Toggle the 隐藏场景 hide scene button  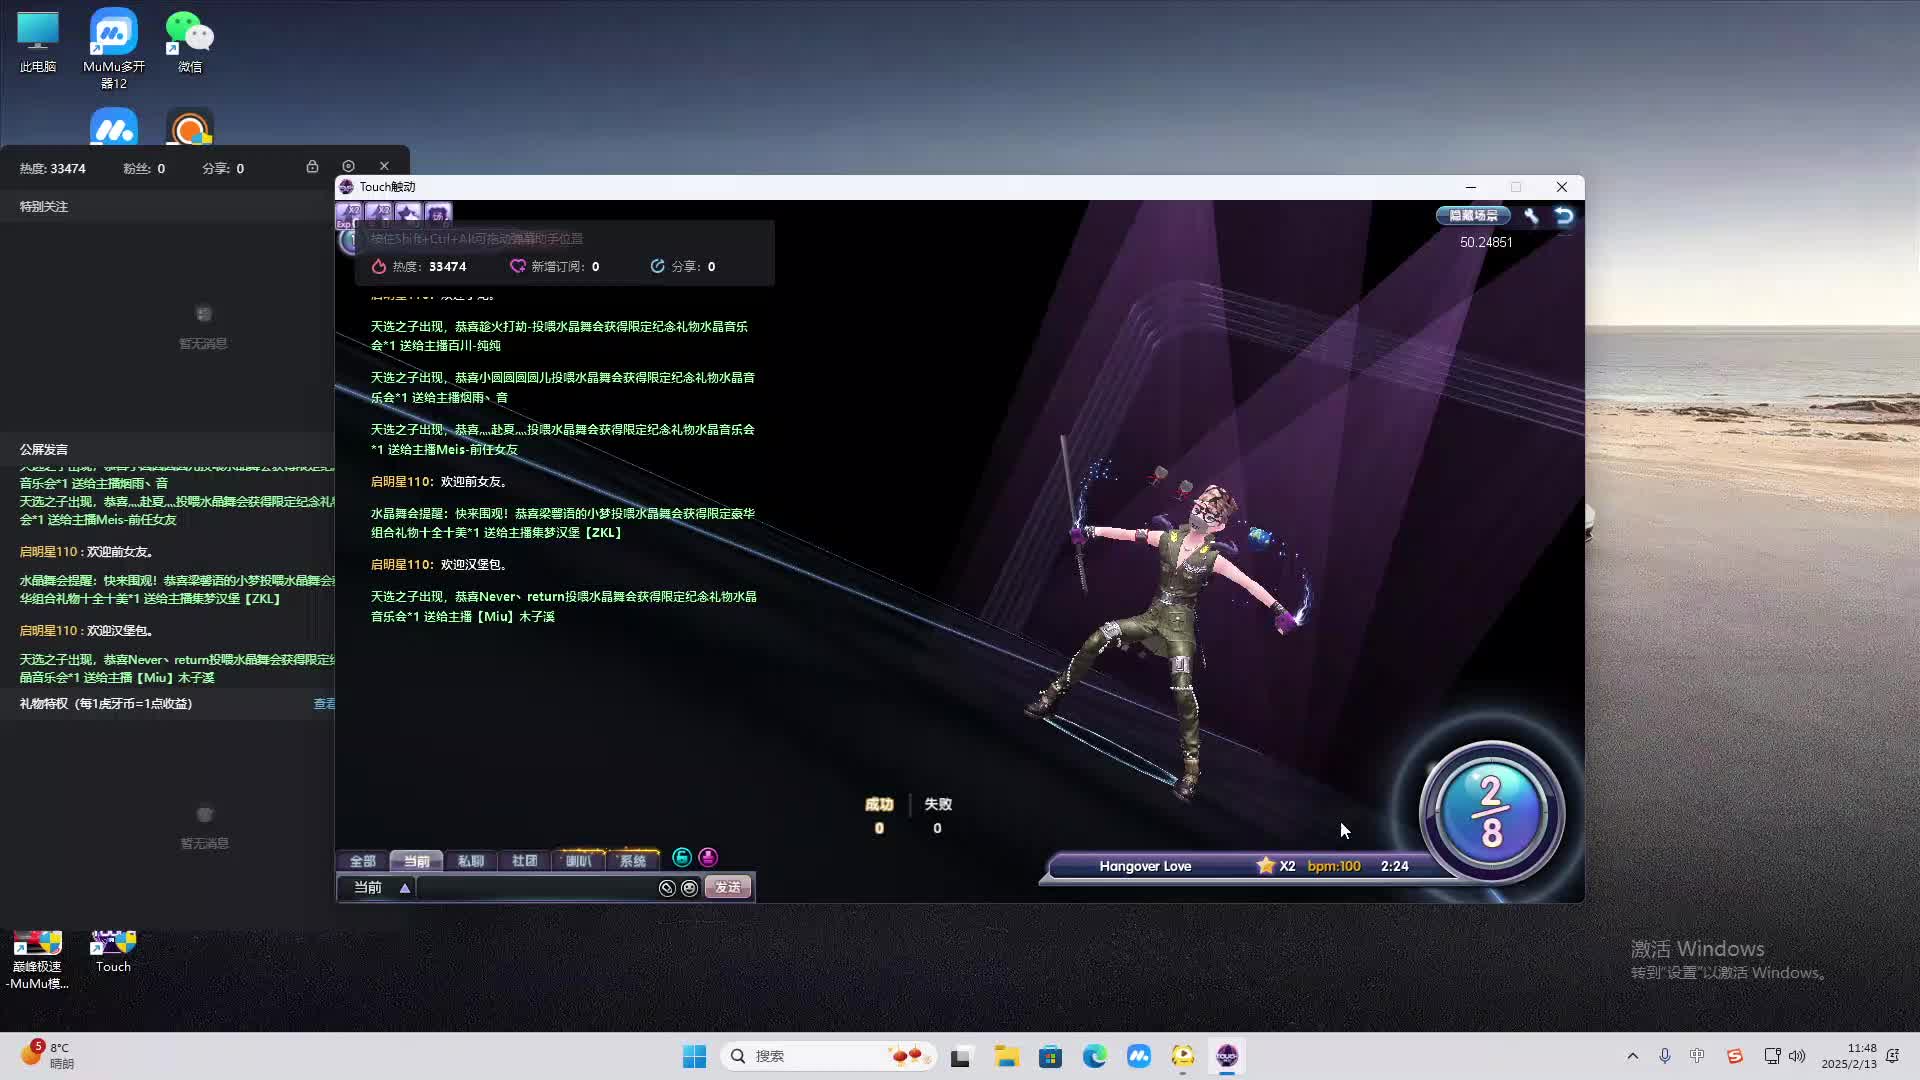point(1473,215)
